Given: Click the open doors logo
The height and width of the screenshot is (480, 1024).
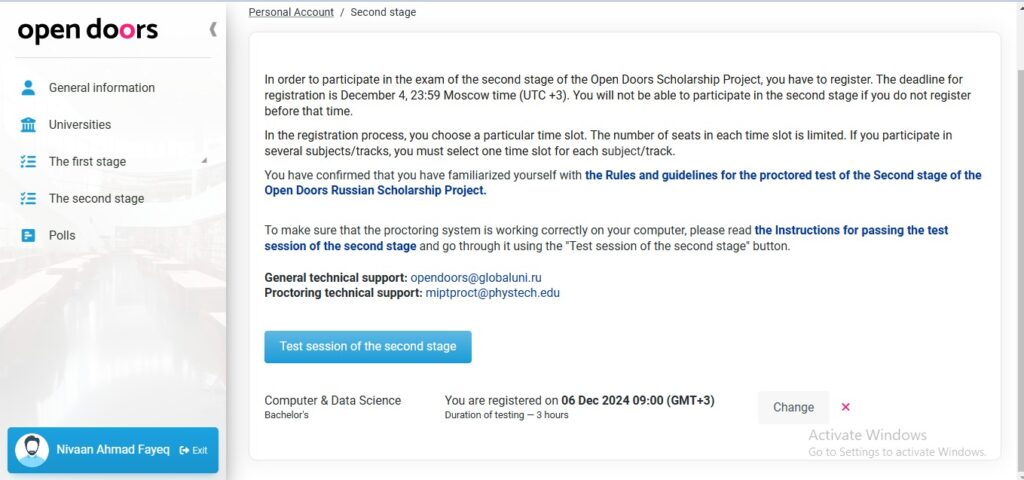Looking at the screenshot, I should click(88, 31).
